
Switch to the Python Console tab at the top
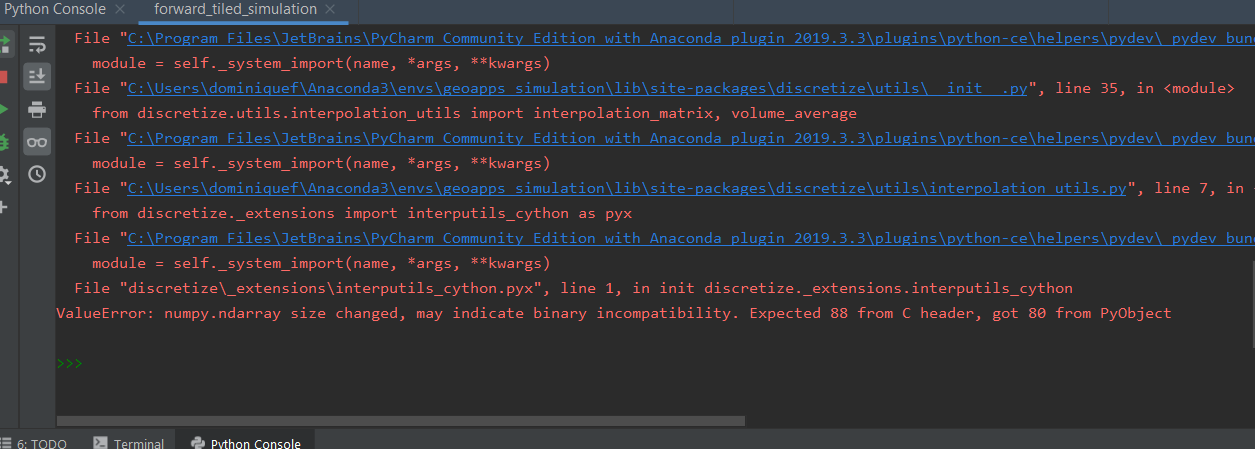pos(54,9)
